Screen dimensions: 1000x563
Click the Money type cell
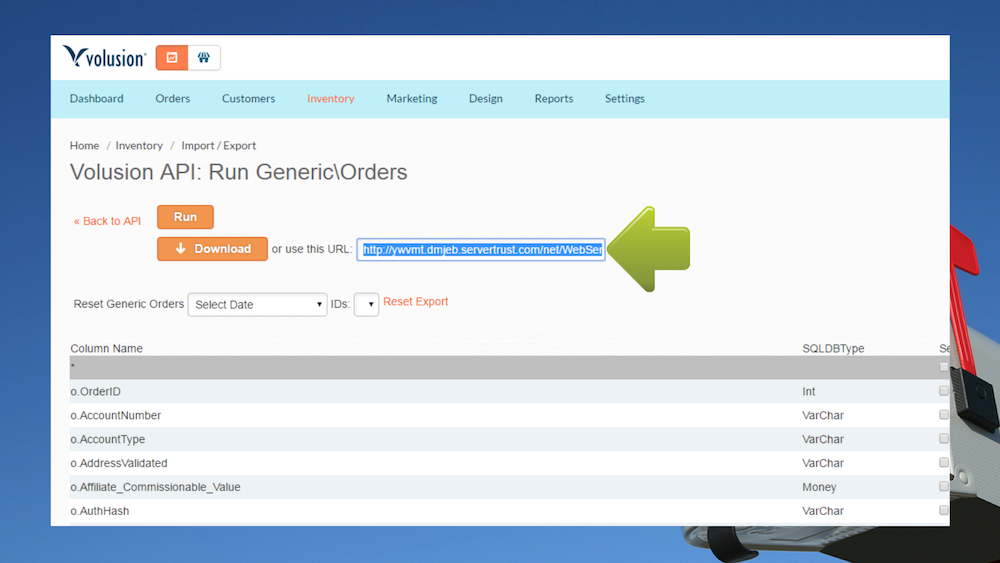[x=820, y=487]
